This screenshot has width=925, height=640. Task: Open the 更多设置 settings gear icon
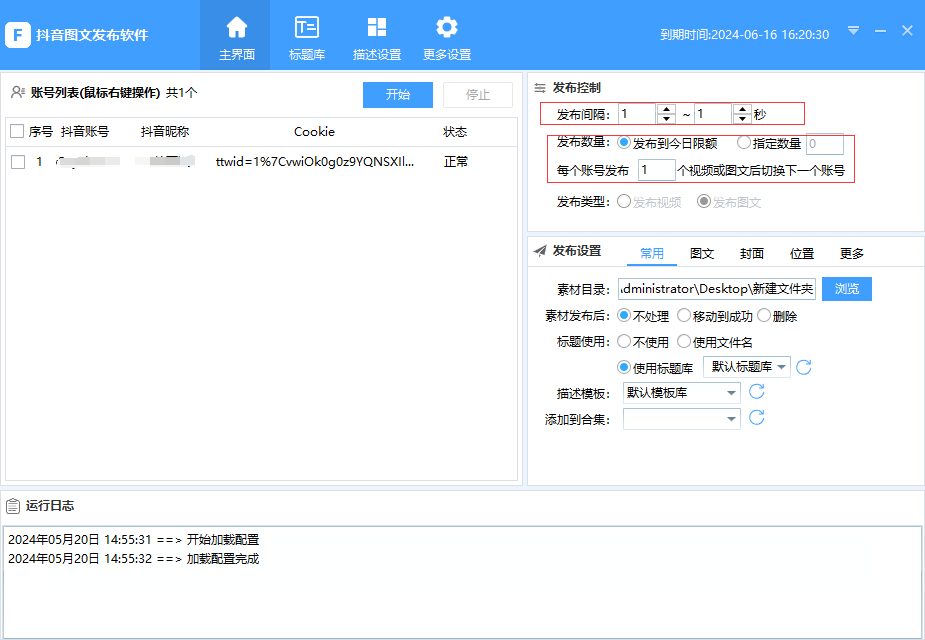click(x=446, y=27)
